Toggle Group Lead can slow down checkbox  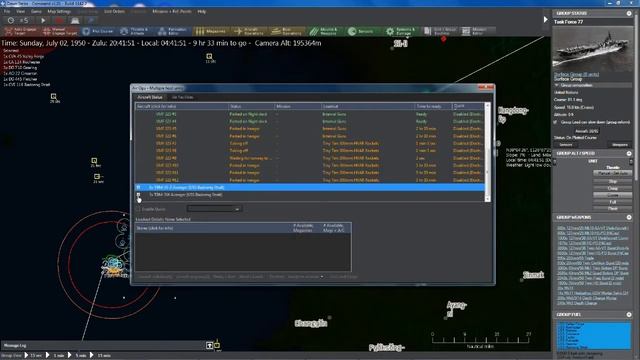[555, 122]
